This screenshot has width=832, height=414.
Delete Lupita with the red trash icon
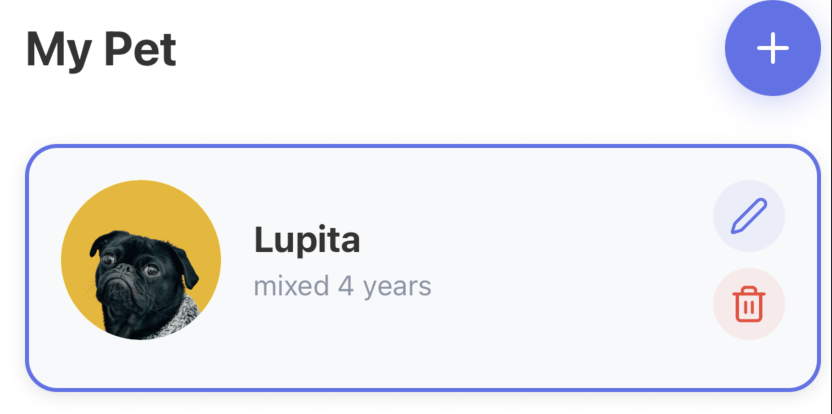749,304
